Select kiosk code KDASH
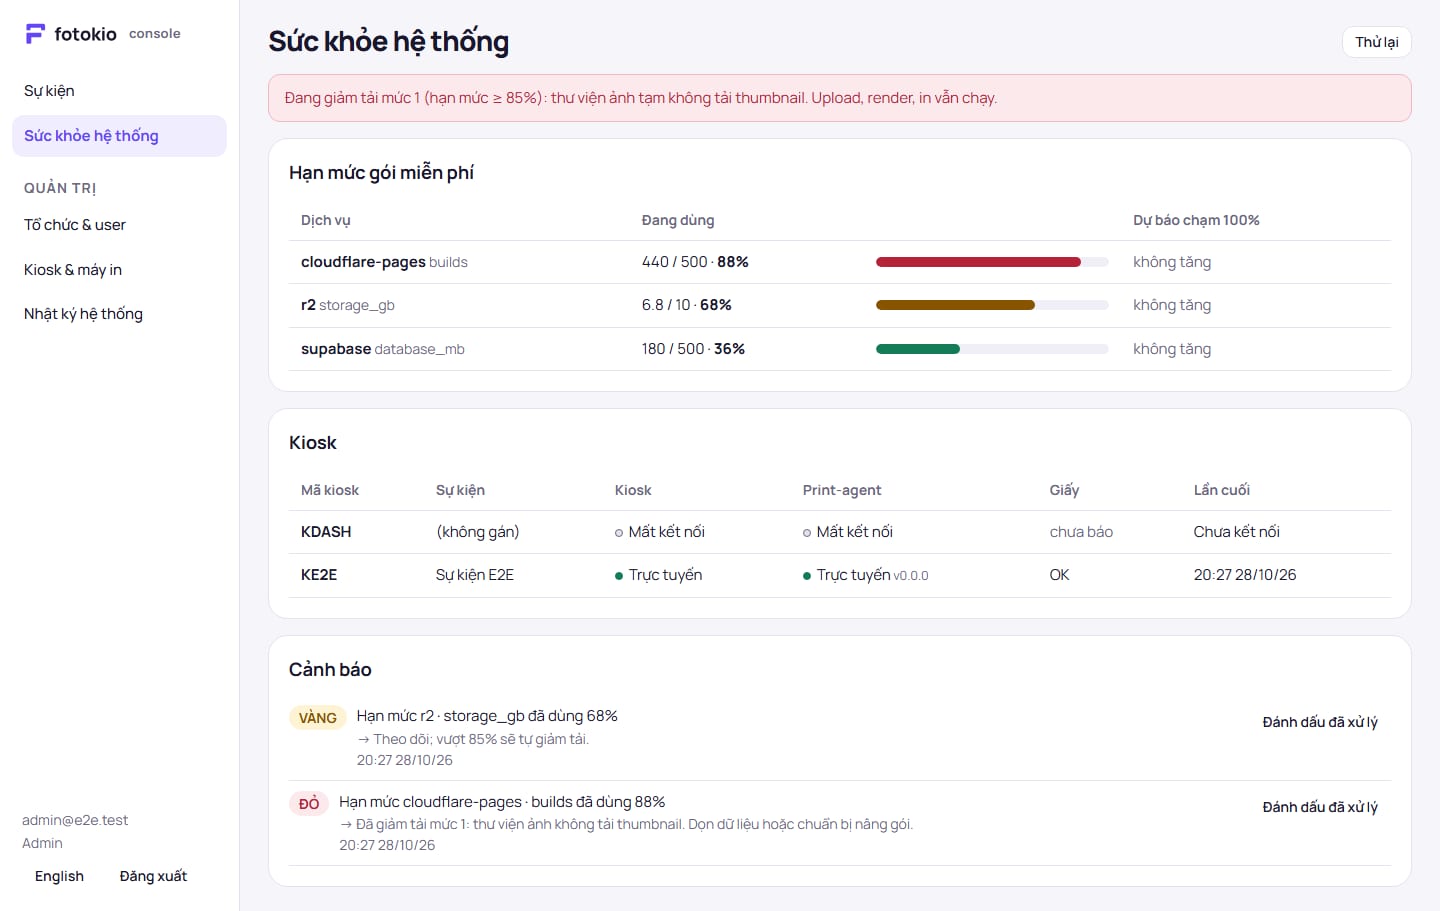The width and height of the screenshot is (1440, 911). tap(326, 532)
